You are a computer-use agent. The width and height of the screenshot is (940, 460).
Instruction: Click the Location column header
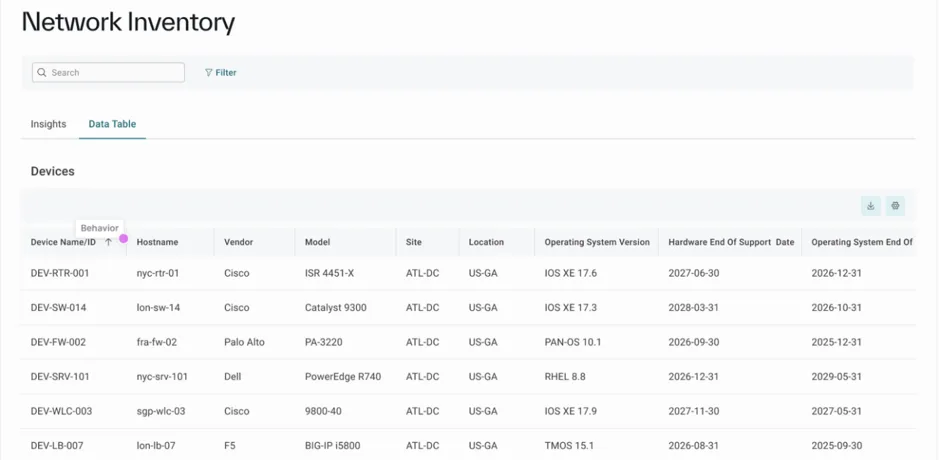point(486,242)
